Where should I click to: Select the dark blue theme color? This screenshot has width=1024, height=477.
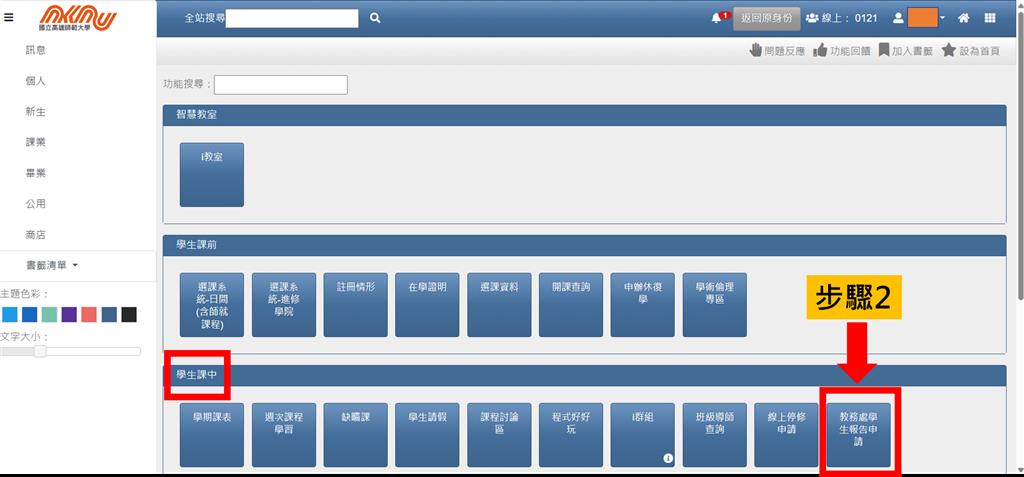29,314
